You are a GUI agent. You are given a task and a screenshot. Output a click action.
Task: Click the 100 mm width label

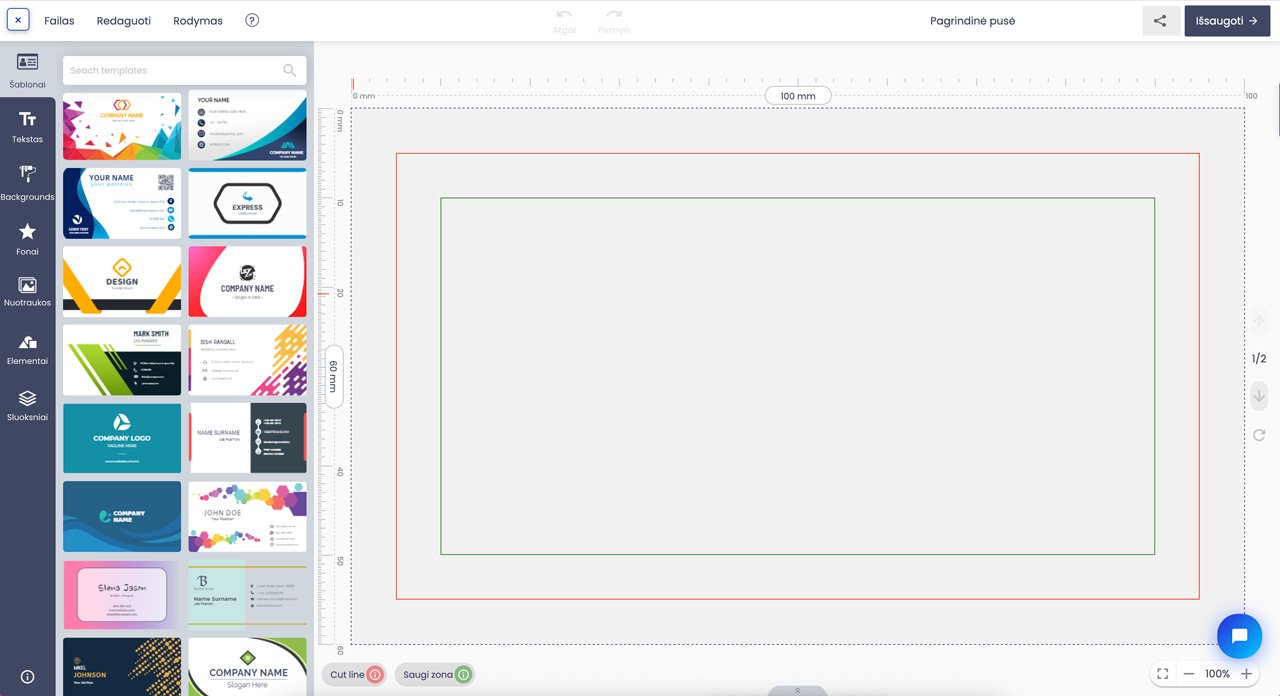[798, 96]
